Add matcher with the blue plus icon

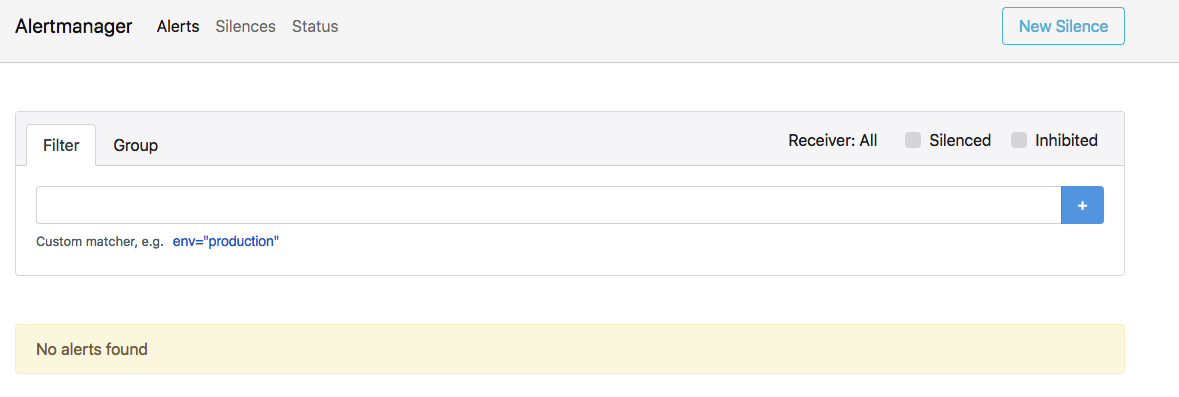coord(1082,205)
